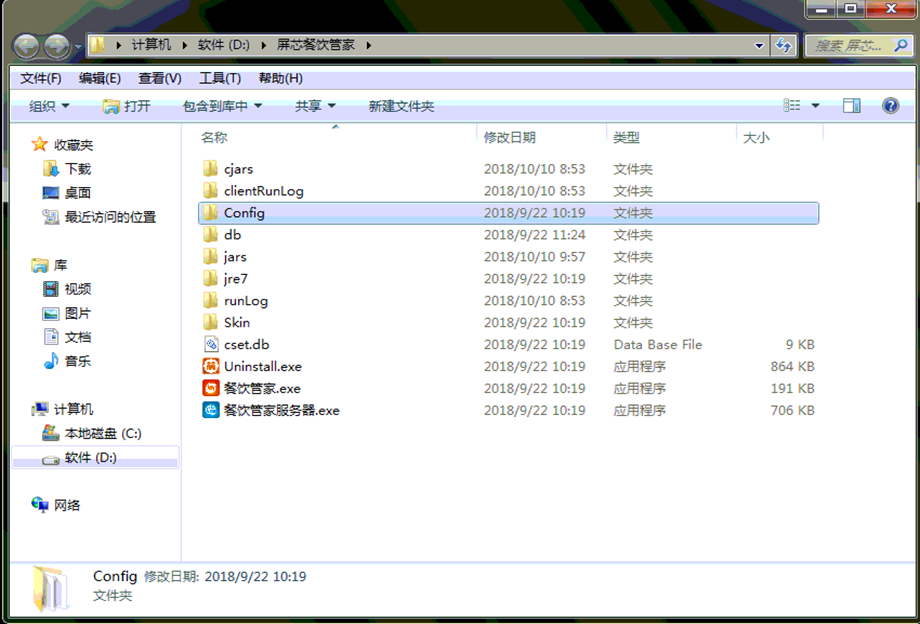Click 软件 (D:) in the address breadcrumb
Viewport: 920px width, 624px height.
pyautogui.click(x=224, y=45)
